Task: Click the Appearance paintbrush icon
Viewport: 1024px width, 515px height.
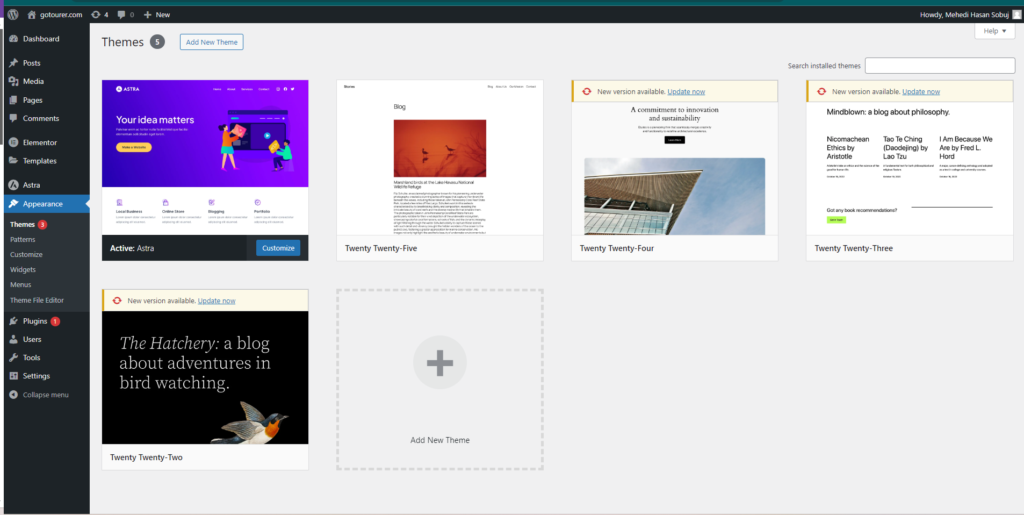Action: (x=14, y=204)
